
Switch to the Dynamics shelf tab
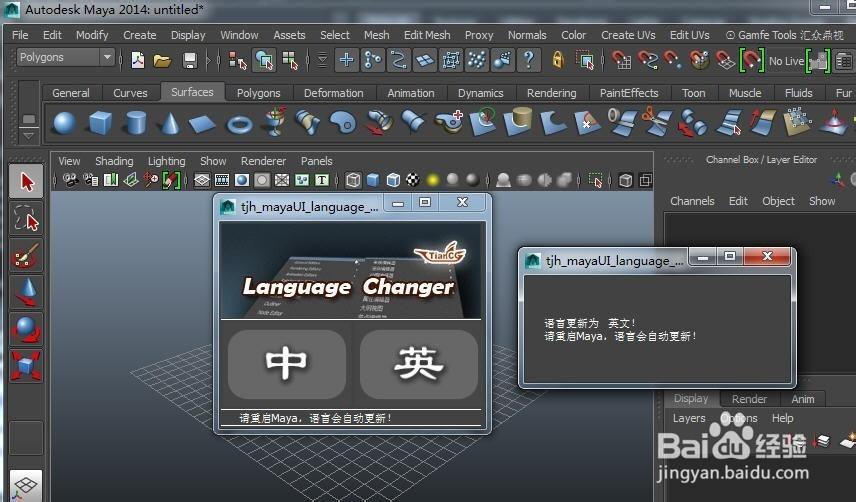click(480, 93)
